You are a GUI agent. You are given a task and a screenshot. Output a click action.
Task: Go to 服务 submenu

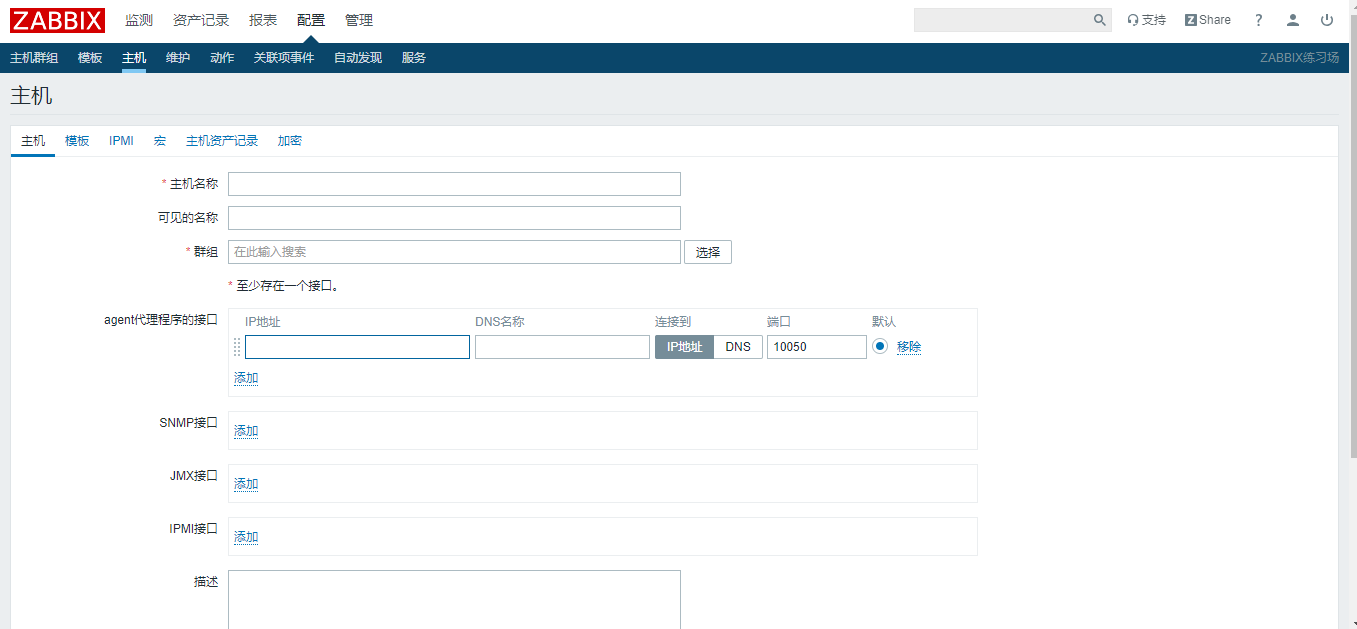[414, 58]
